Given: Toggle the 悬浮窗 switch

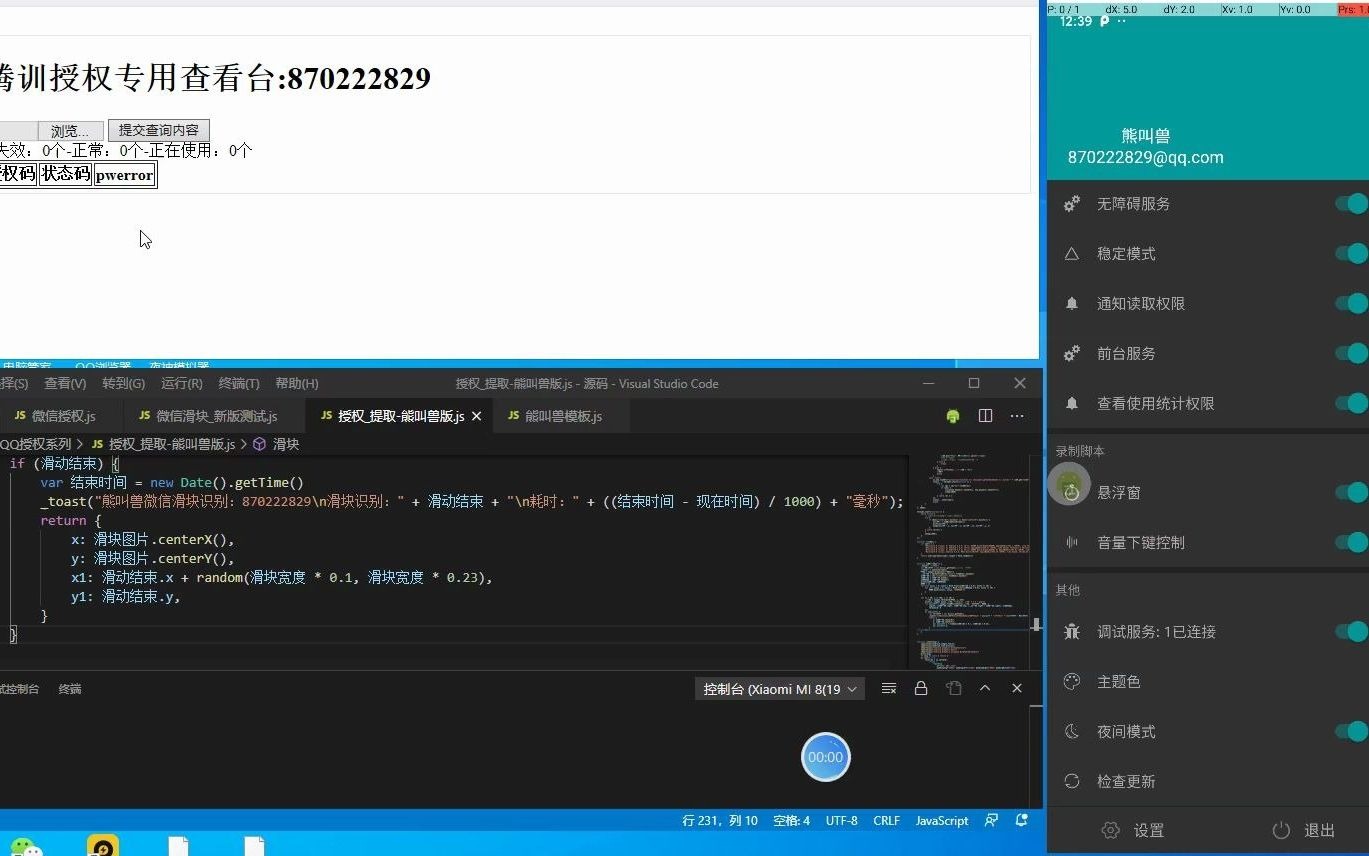Looking at the screenshot, I should point(1351,493).
